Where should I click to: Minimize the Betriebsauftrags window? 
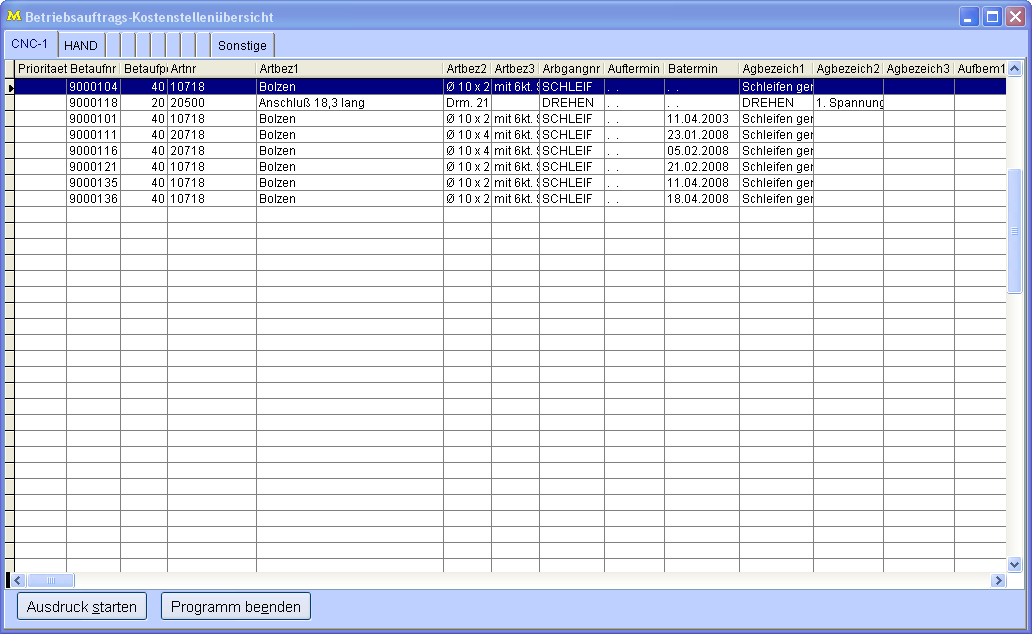[969, 17]
